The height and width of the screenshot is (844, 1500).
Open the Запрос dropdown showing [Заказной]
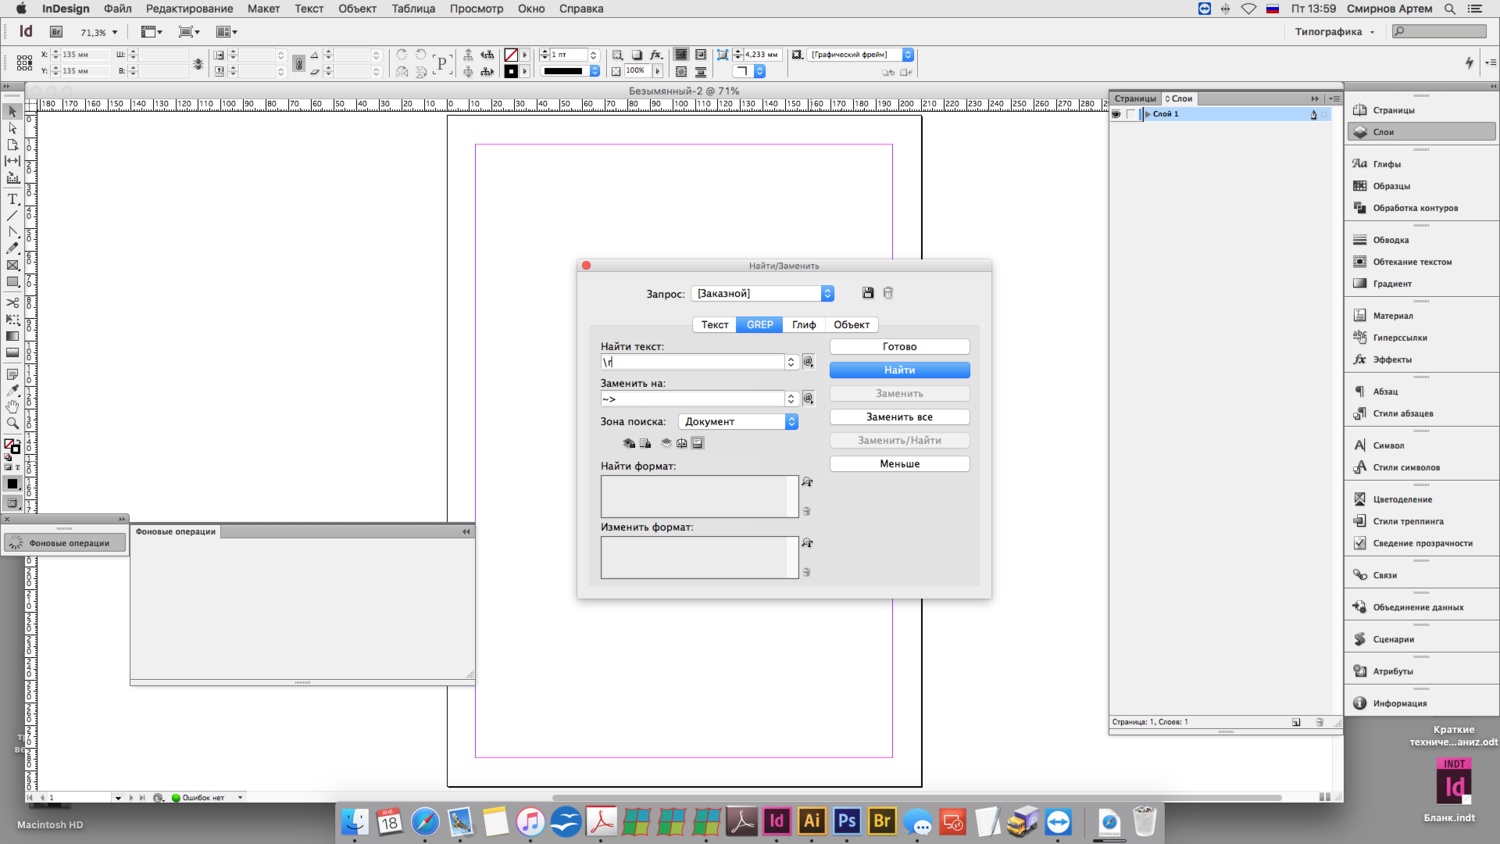(x=762, y=293)
